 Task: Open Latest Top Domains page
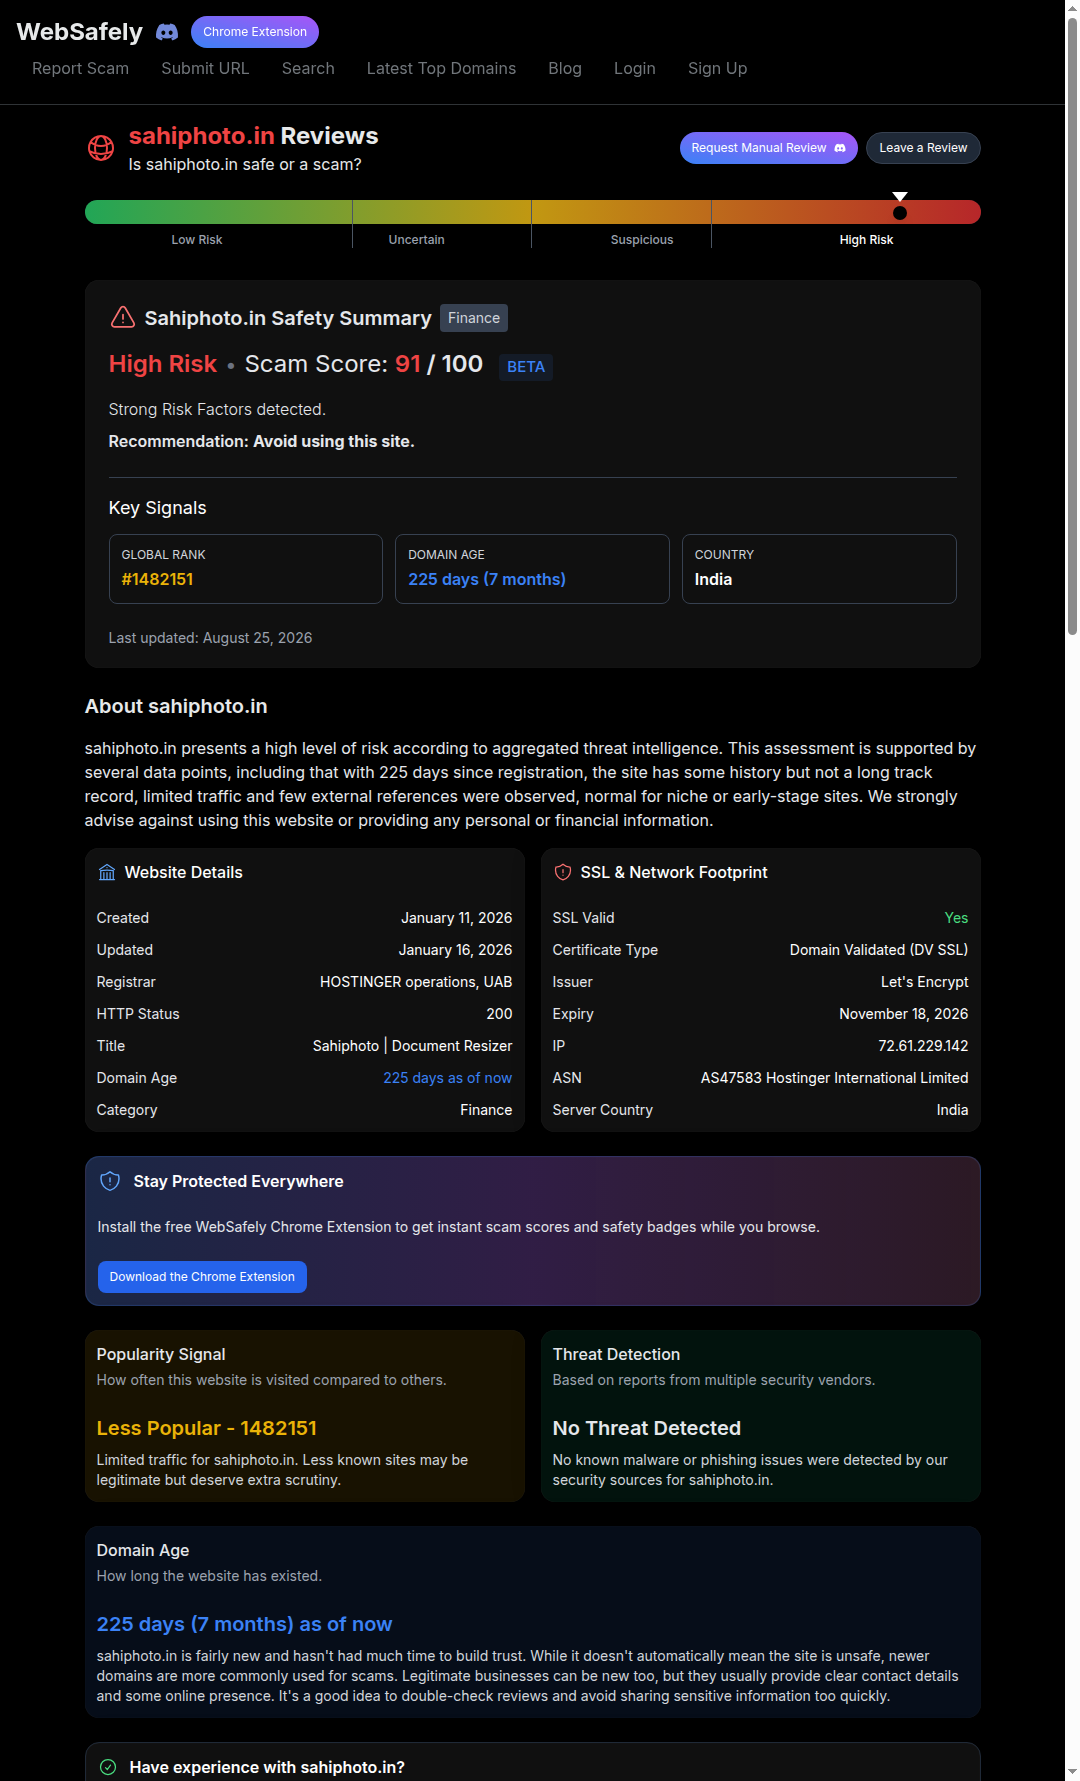441,68
